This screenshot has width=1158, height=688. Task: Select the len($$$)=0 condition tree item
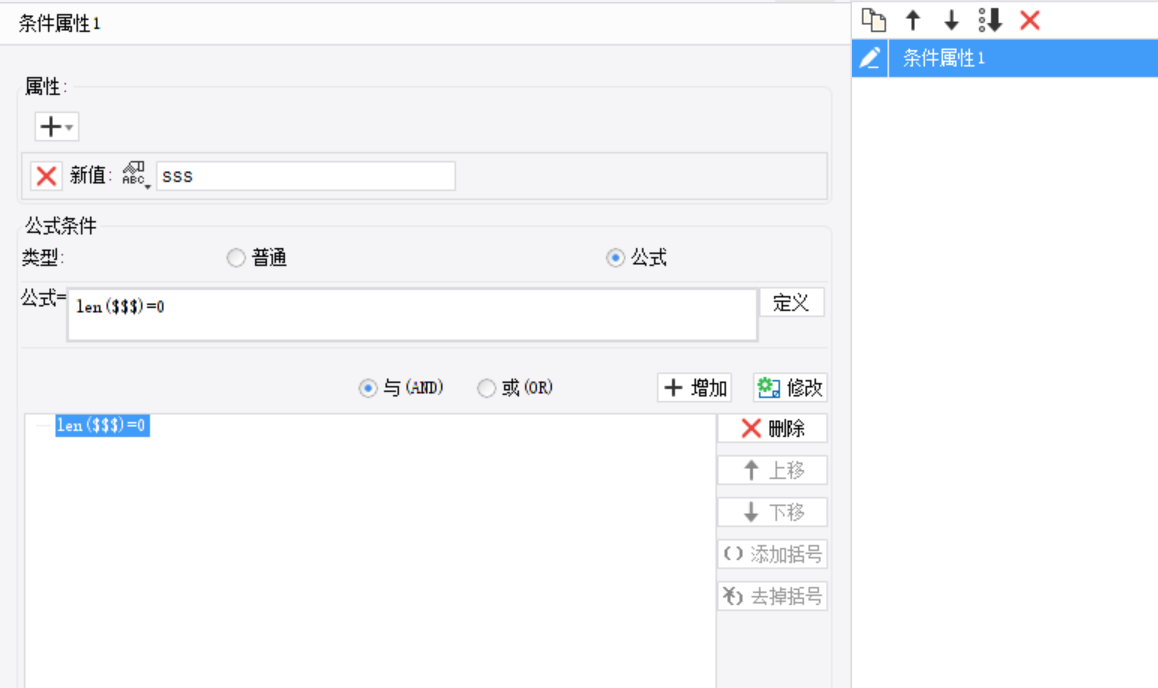[103, 425]
